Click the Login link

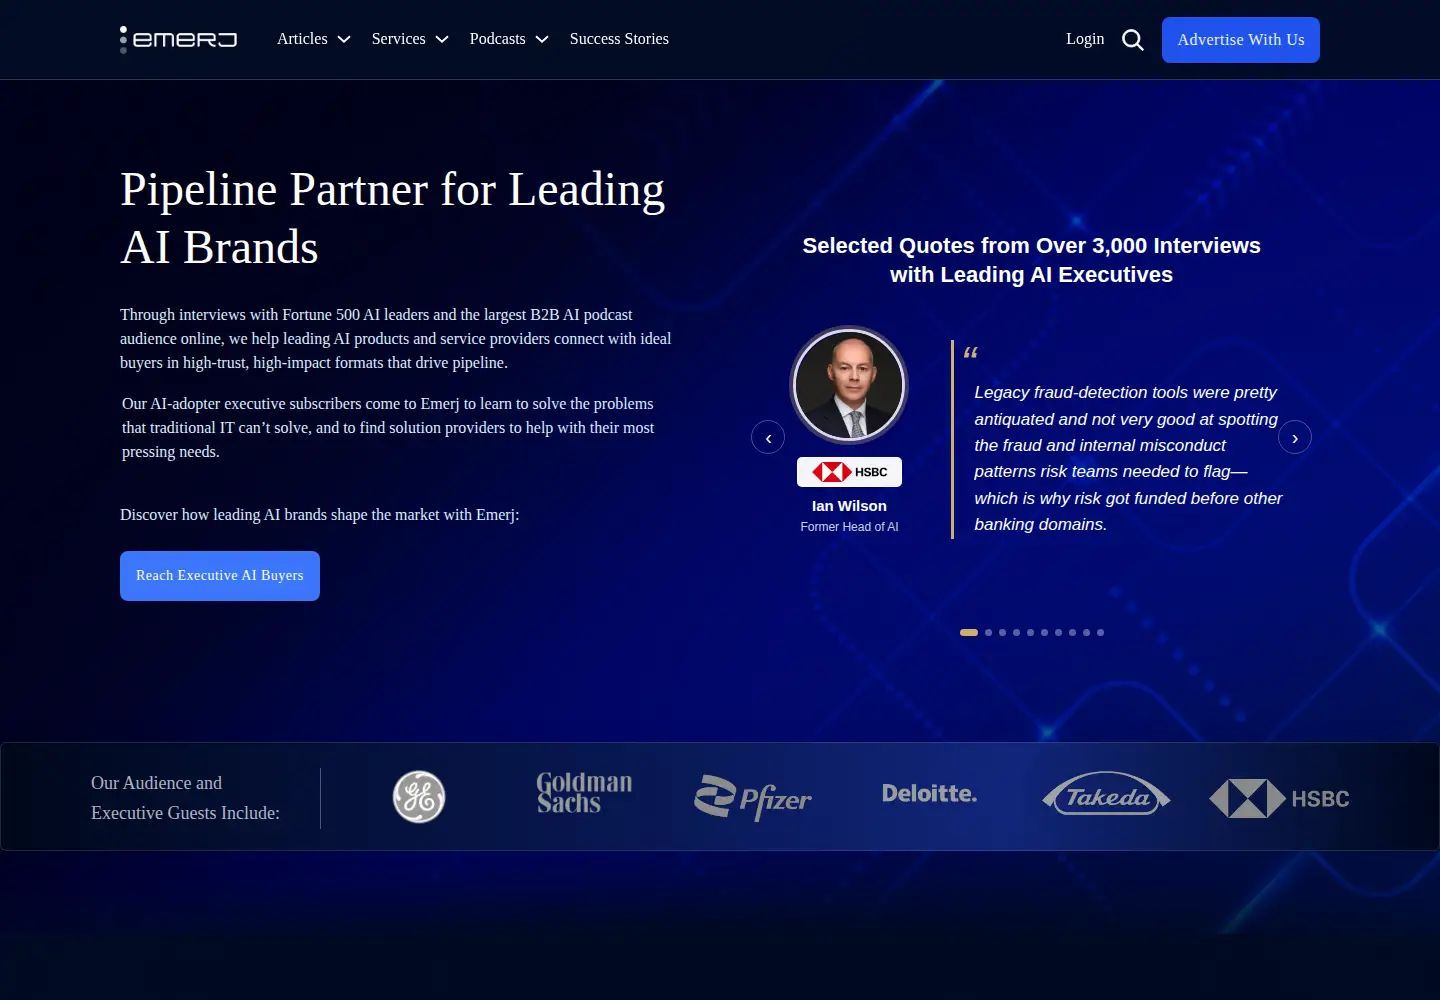click(1085, 39)
